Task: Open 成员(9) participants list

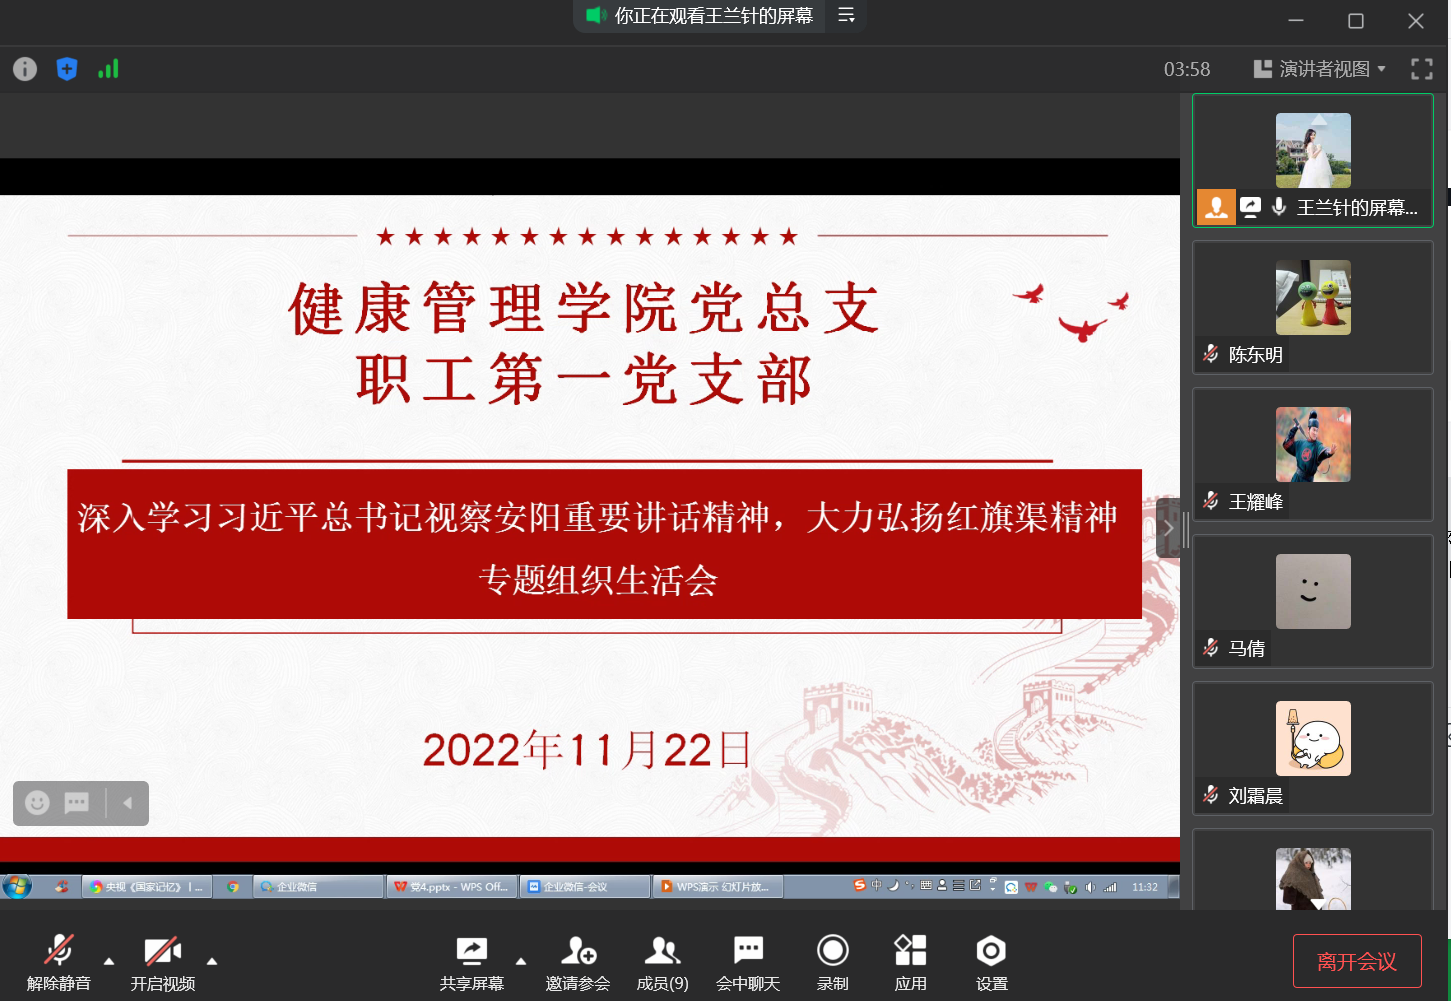Action: [x=662, y=962]
